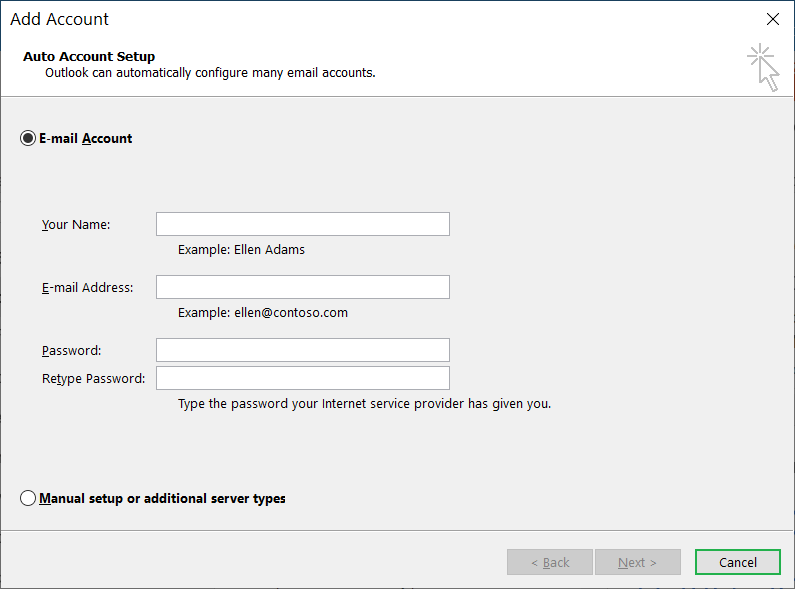This screenshot has width=795, height=589.
Task: Click the grayed Back button
Action: click(x=550, y=562)
